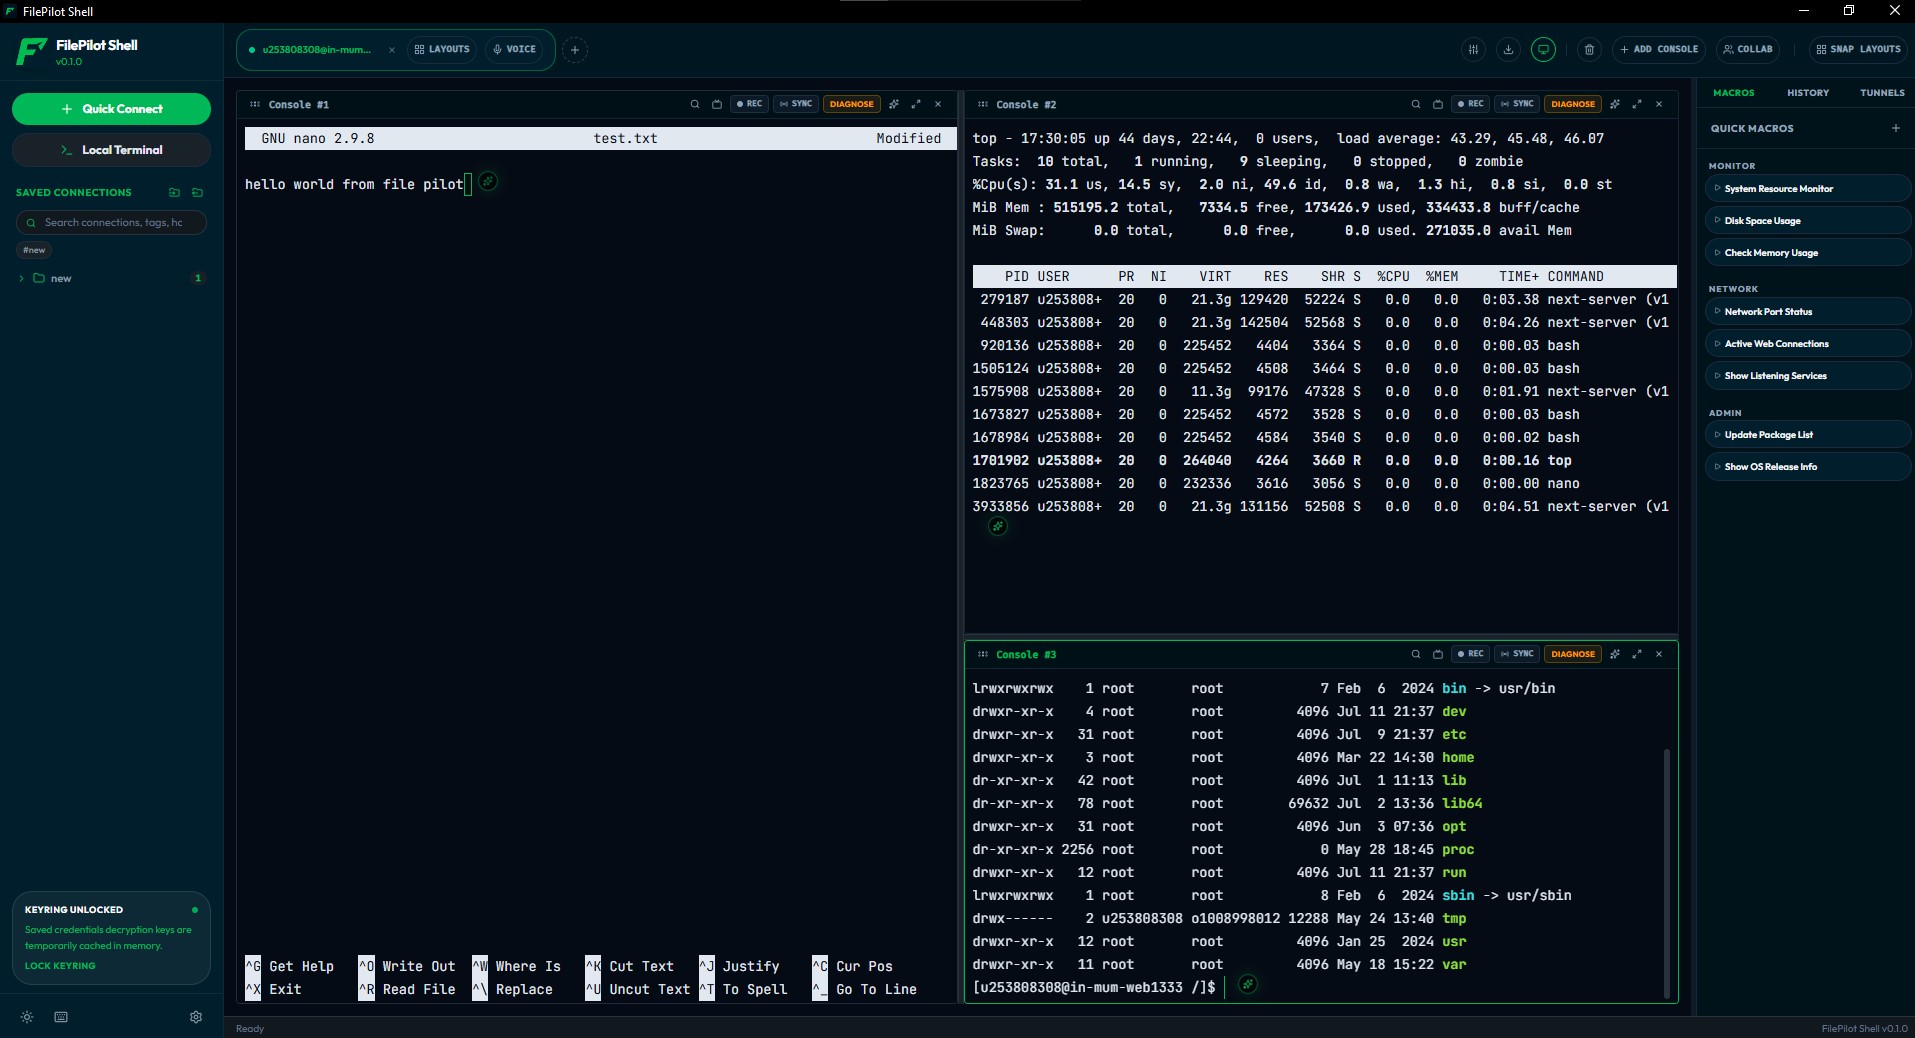Maximize Console #1 with the expand icon
This screenshot has width=1915, height=1038.
click(916, 104)
